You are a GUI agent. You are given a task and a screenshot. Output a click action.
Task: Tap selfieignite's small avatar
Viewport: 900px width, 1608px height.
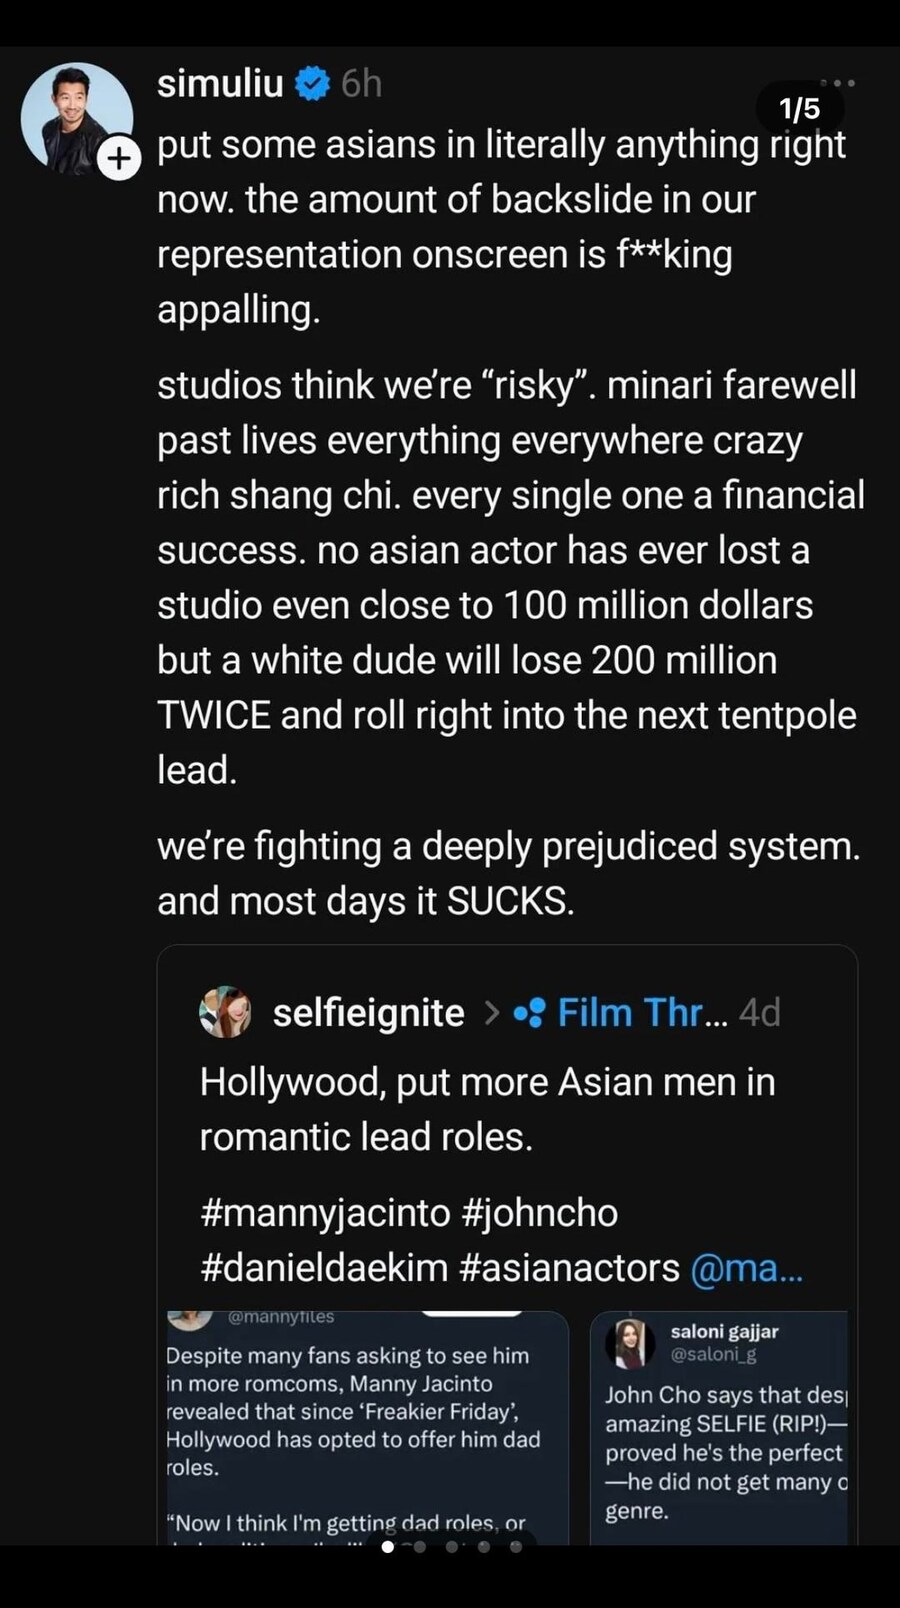[x=225, y=1012]
